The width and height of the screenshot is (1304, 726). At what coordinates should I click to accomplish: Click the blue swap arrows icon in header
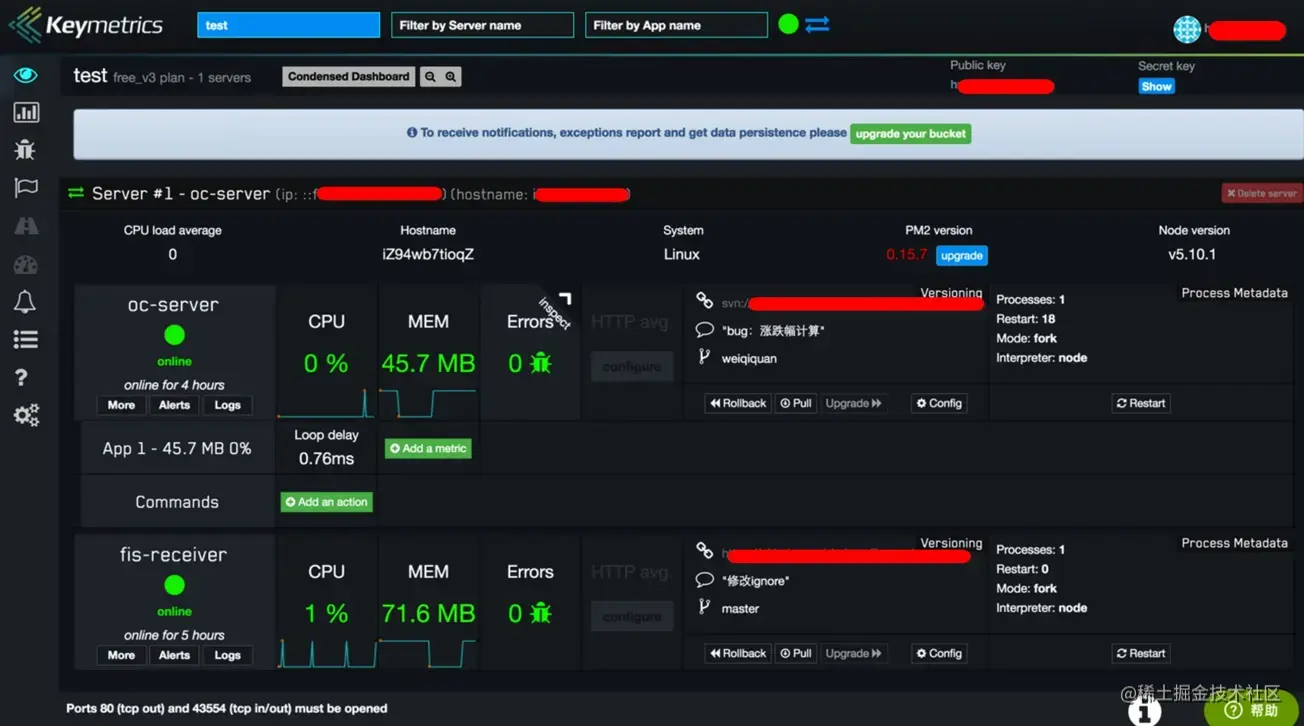(817, 24)
